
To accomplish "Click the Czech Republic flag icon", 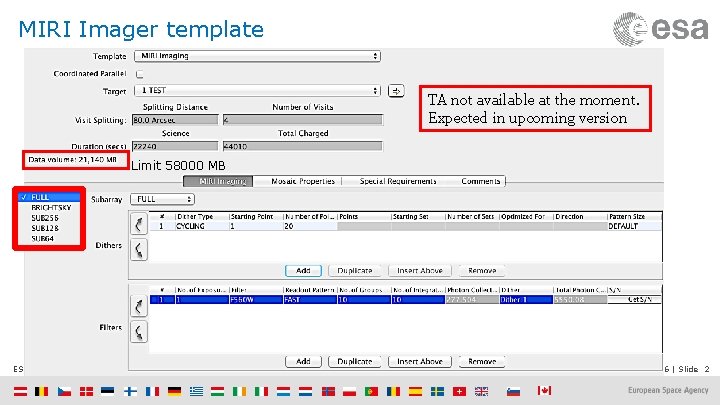I will click(64, 391).
